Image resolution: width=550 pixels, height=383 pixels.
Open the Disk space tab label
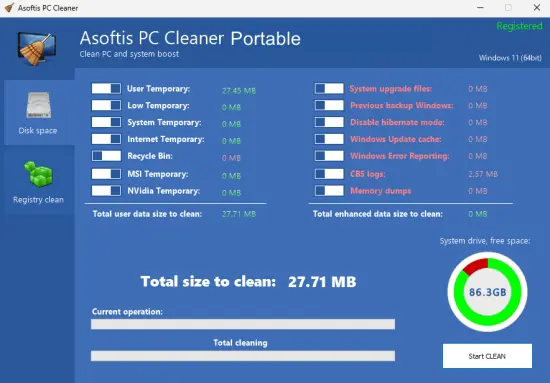(38, 131)
